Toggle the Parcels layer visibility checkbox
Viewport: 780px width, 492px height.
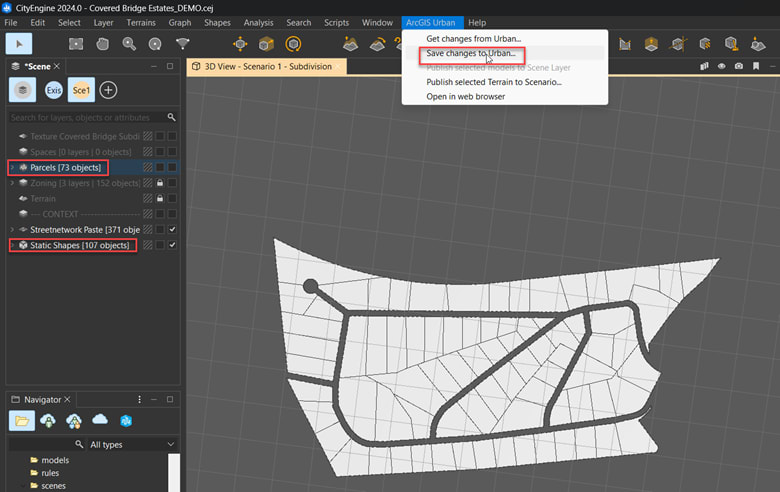coord(172,167)
